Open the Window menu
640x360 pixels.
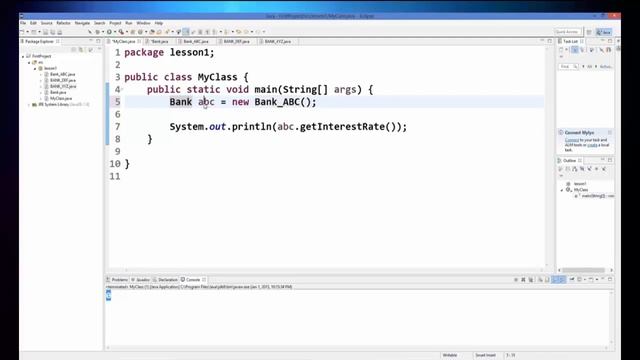pyautogui.click(x=143, y=23)
